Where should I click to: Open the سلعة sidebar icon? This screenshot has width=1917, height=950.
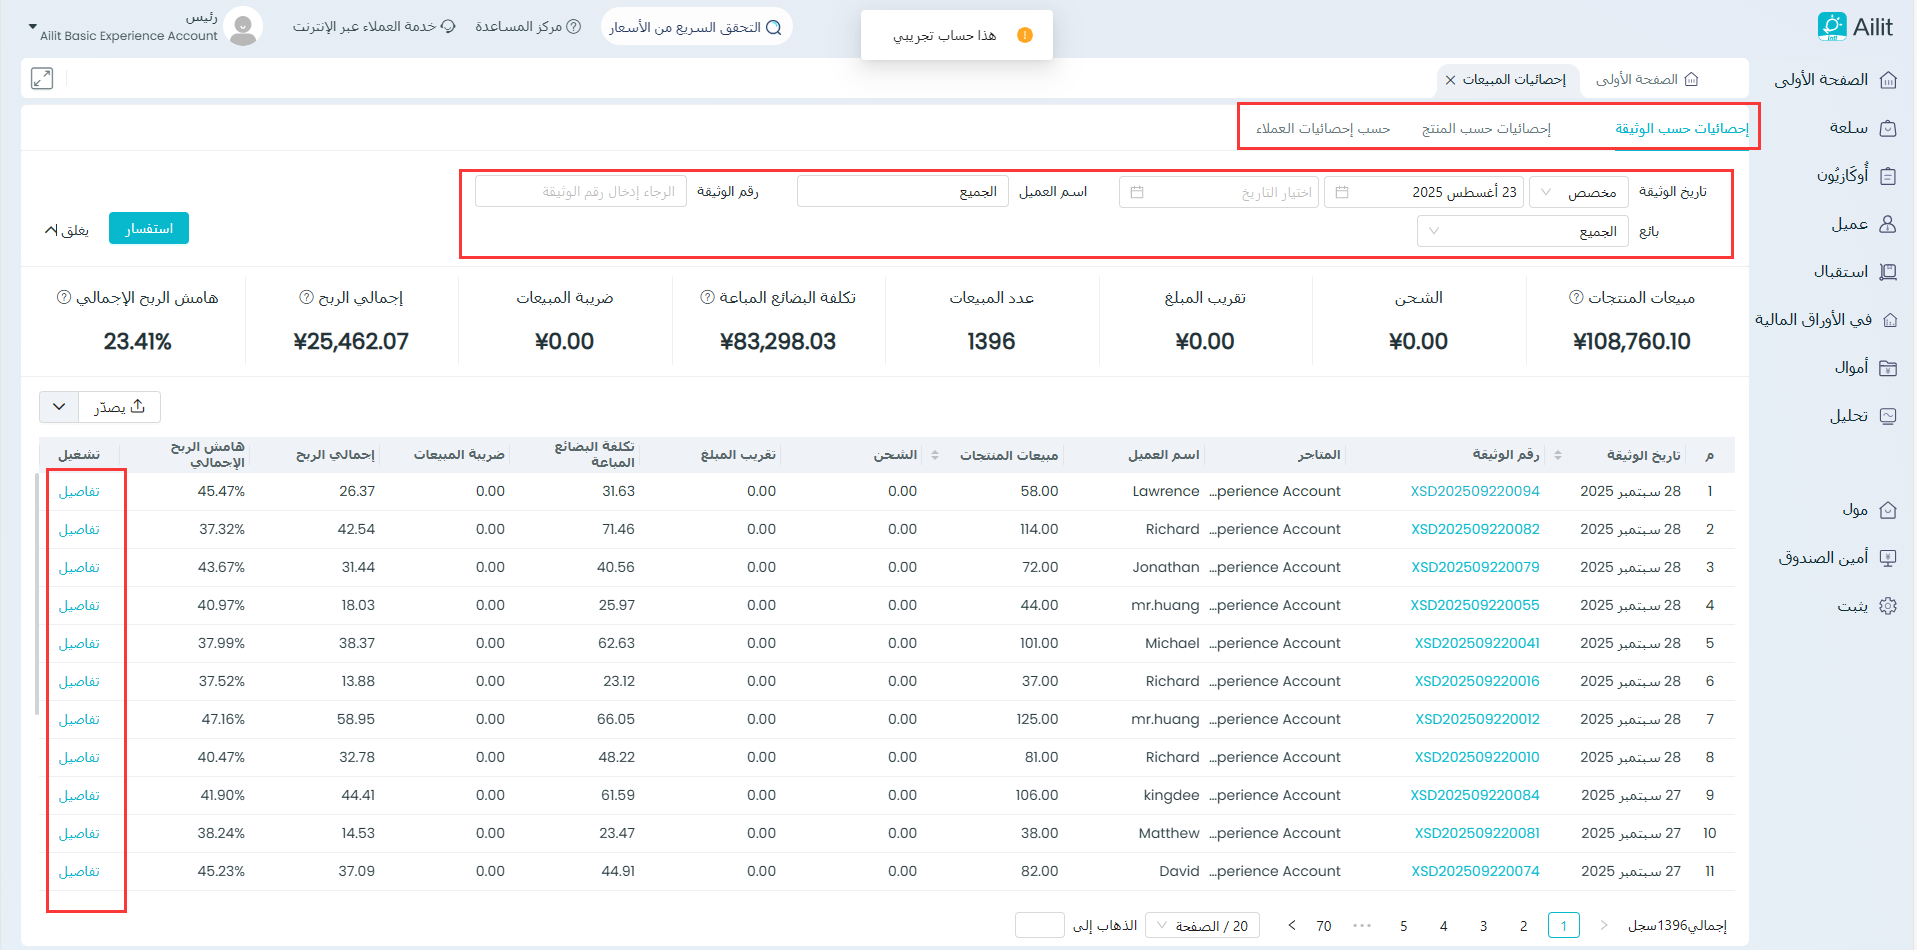1888,128
